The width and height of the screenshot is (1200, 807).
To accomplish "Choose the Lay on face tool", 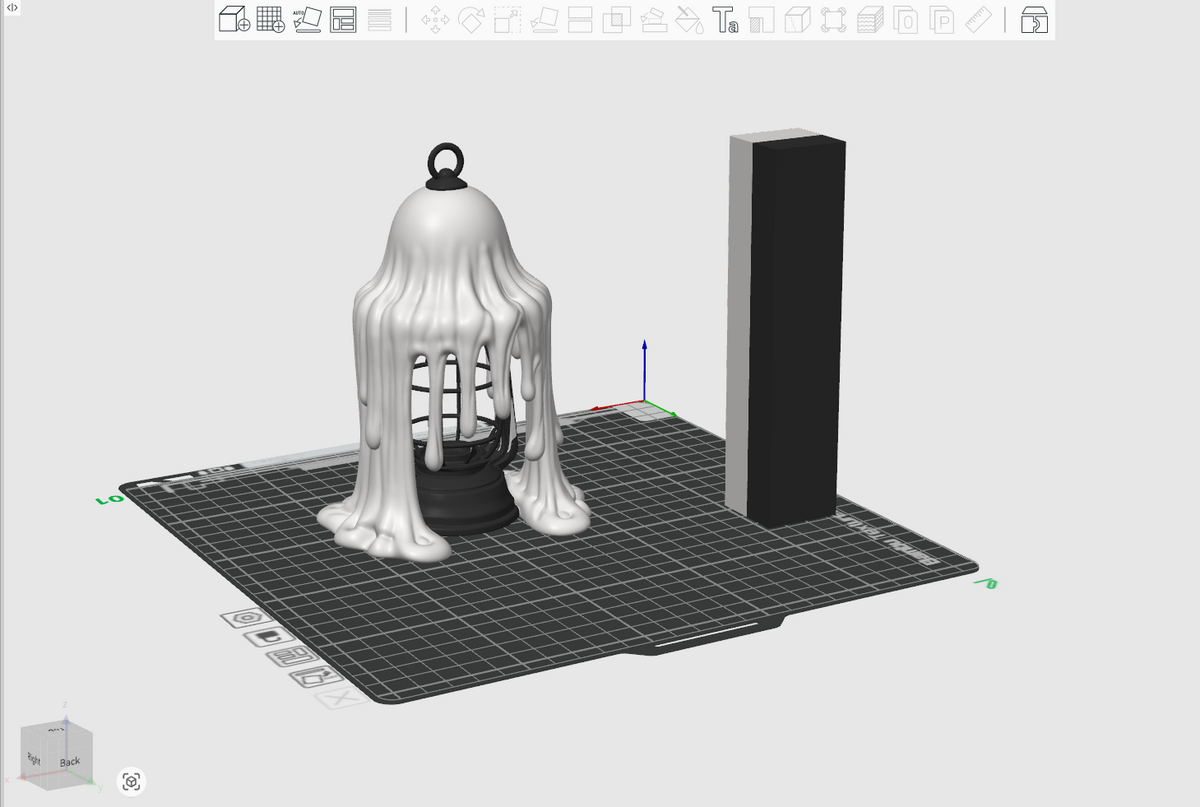I will click(544, 19).
